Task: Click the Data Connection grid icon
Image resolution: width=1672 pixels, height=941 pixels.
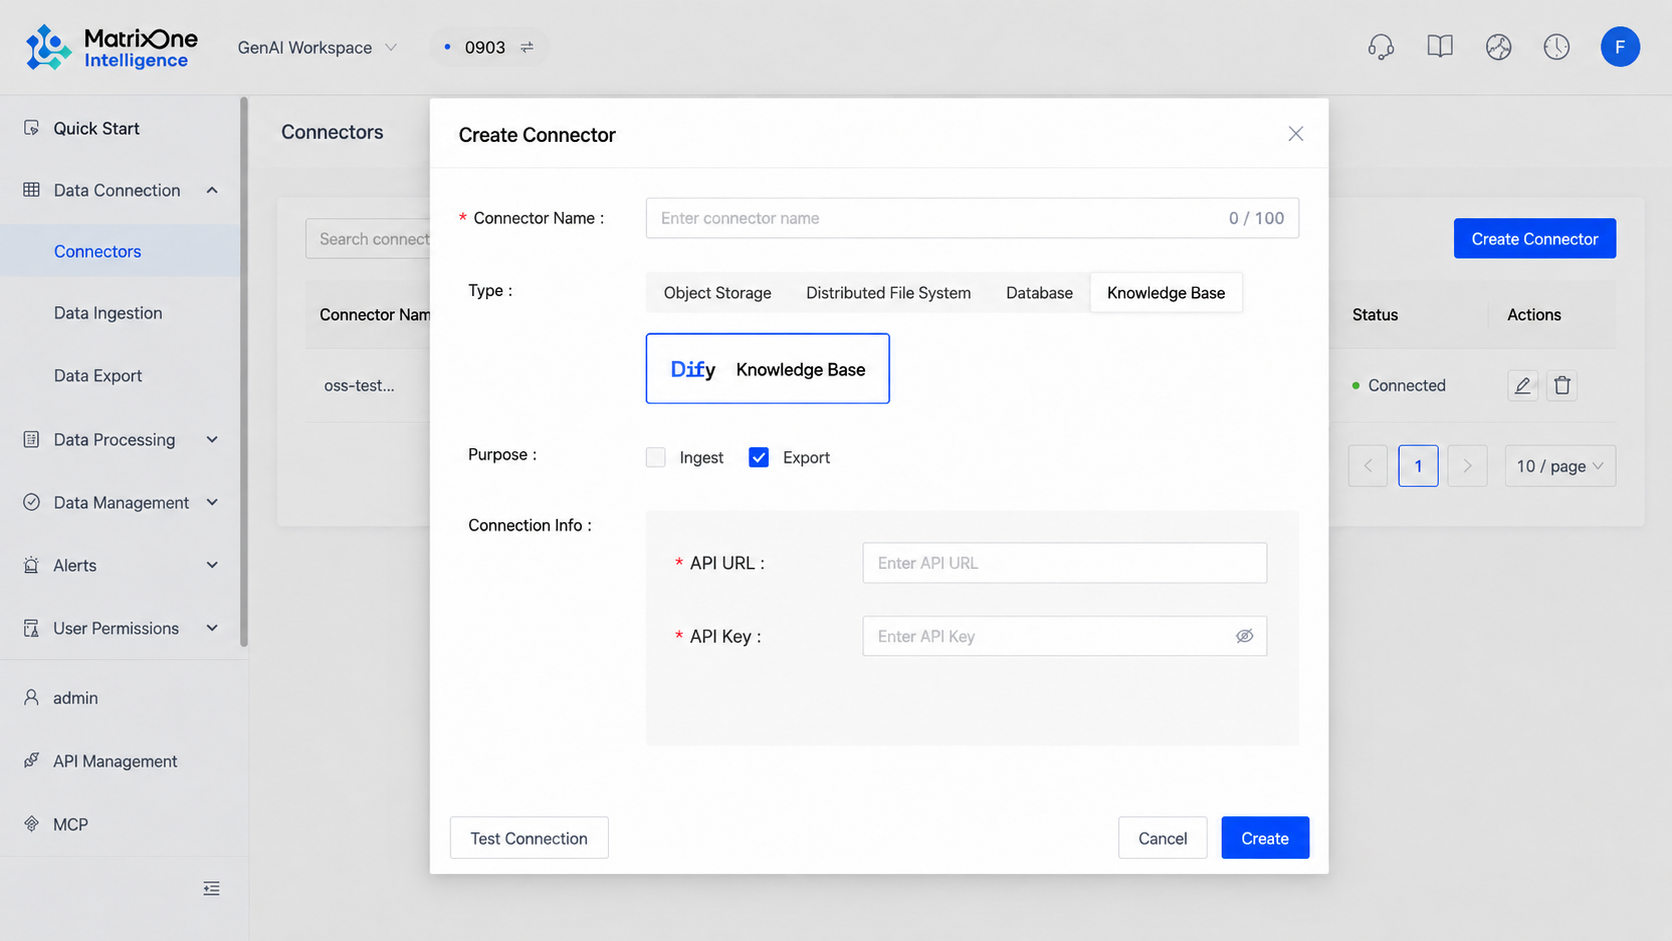Action: click(31, 190)
